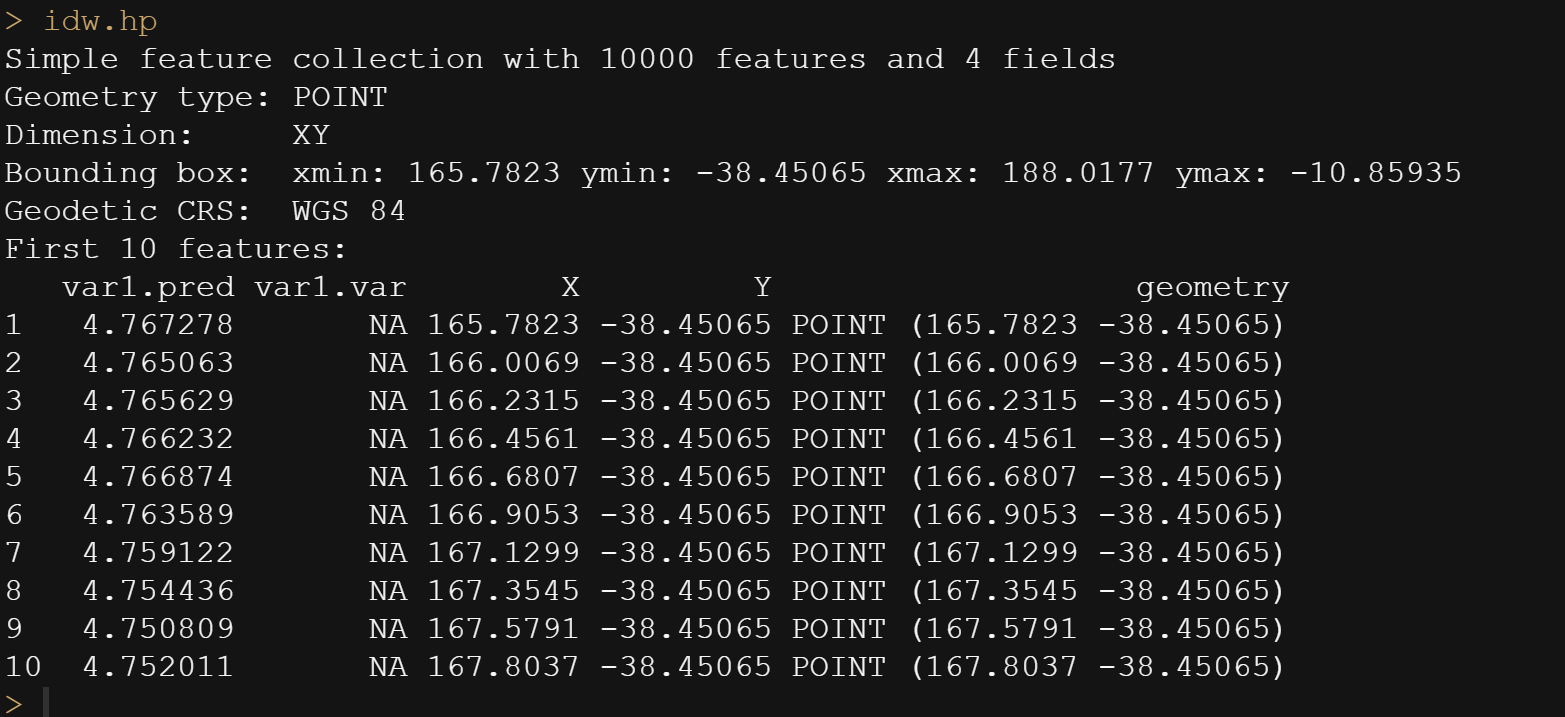Screen dimensions: 1565x717
Task: Click the NA value in row 5
Action: pos(388,477)
